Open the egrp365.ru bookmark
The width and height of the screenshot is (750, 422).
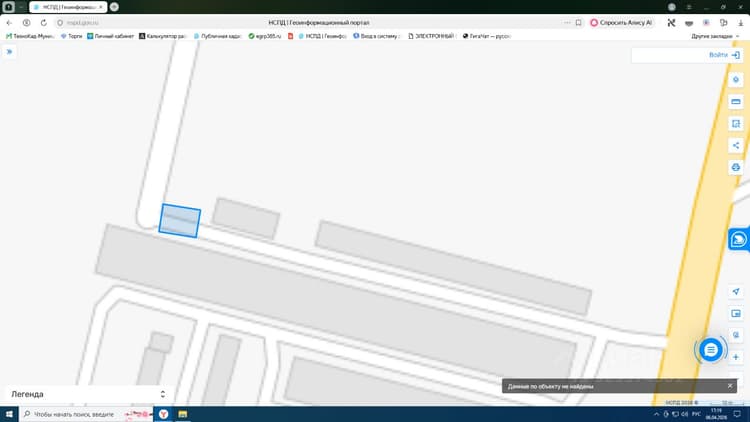pos(265,36)
